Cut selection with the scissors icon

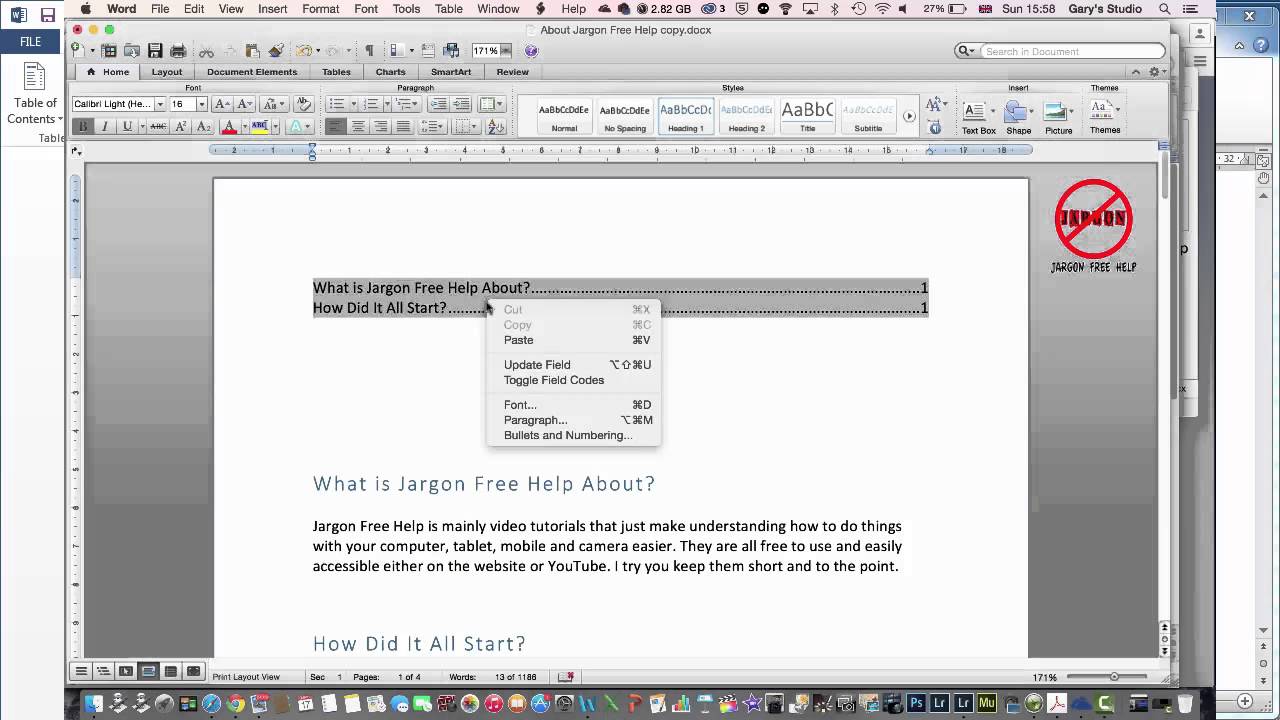pyautogui.click(x=206, y=51)
